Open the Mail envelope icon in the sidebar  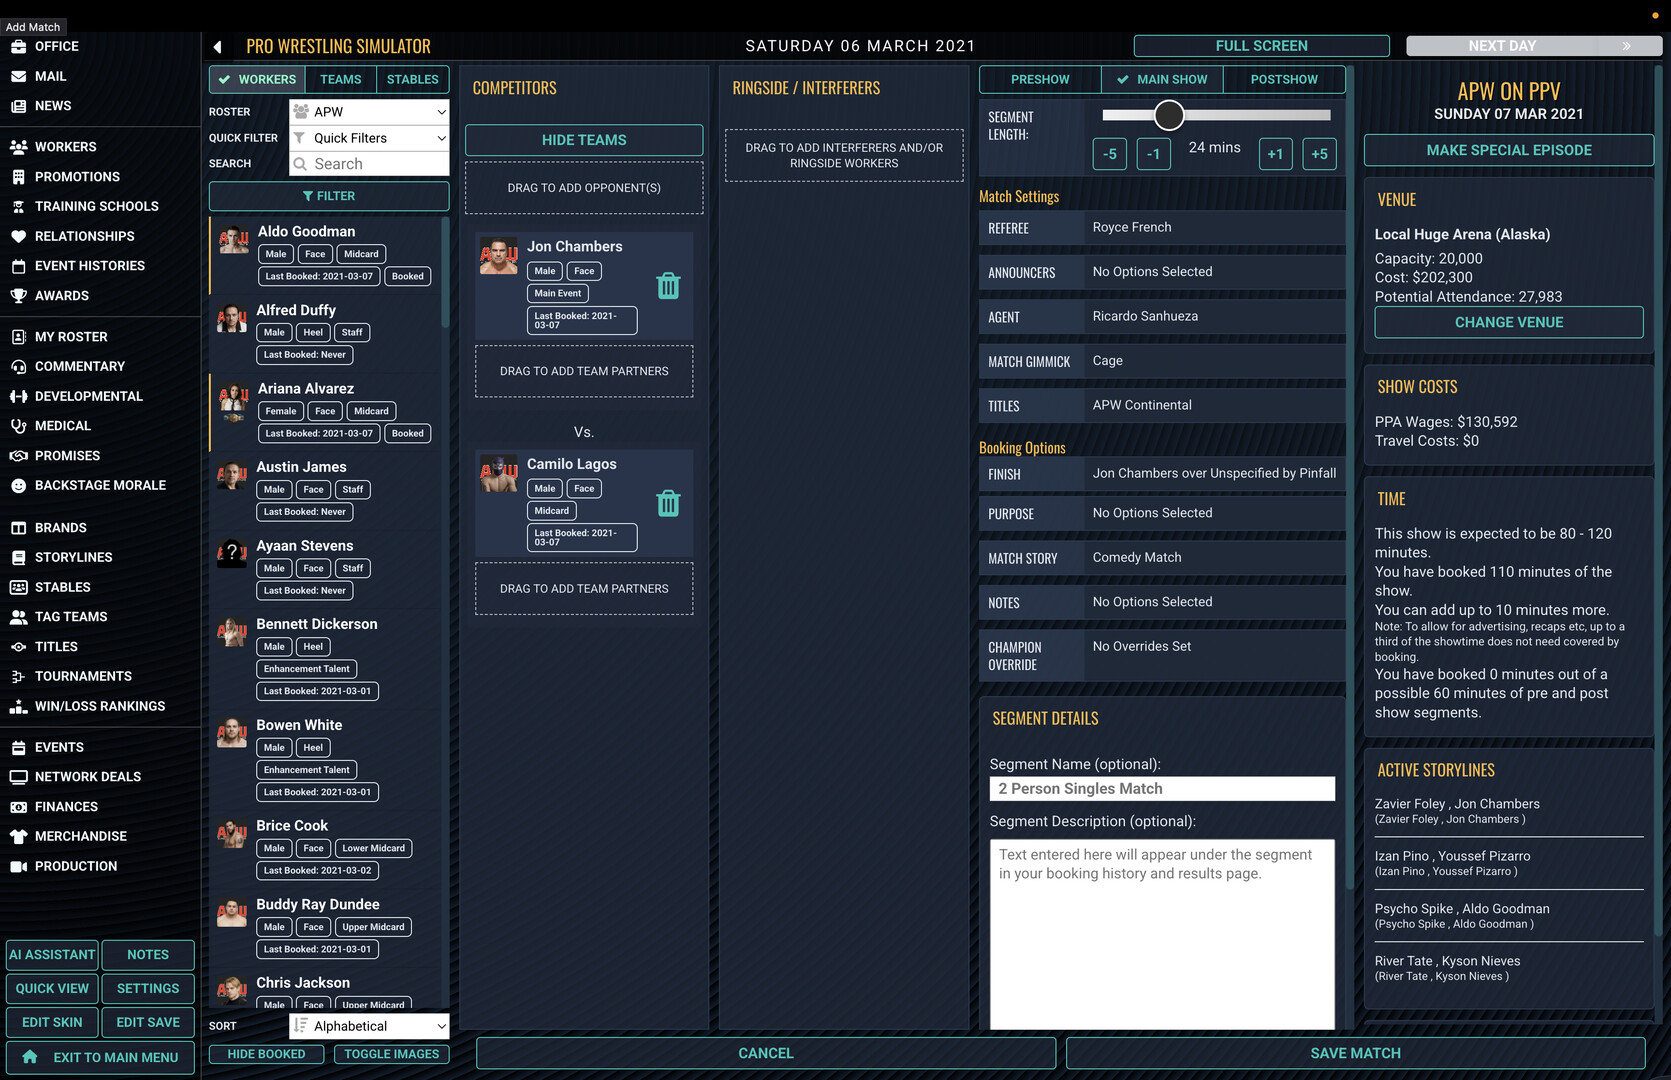tap(18, 76)
